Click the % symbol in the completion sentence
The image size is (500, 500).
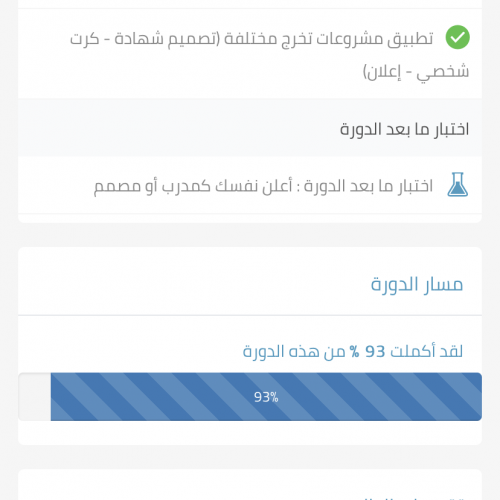pyautogui.click(x=354, y=351)
